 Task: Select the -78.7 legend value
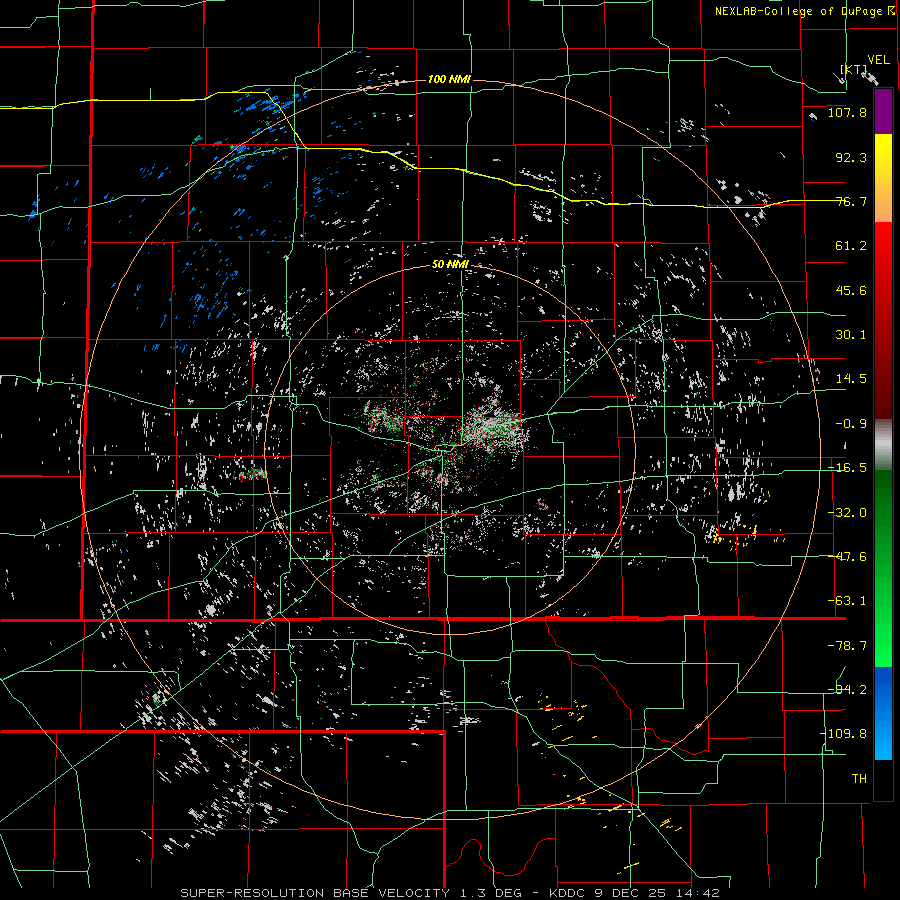847,646
